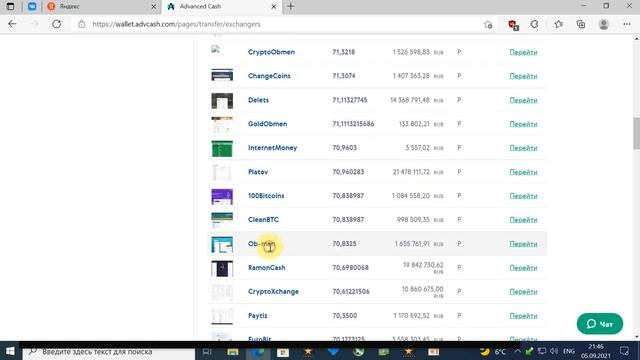The width and height of the screenshot is (640, 360).
Task: Open the Platov exchanger name link
Action: 258,172
